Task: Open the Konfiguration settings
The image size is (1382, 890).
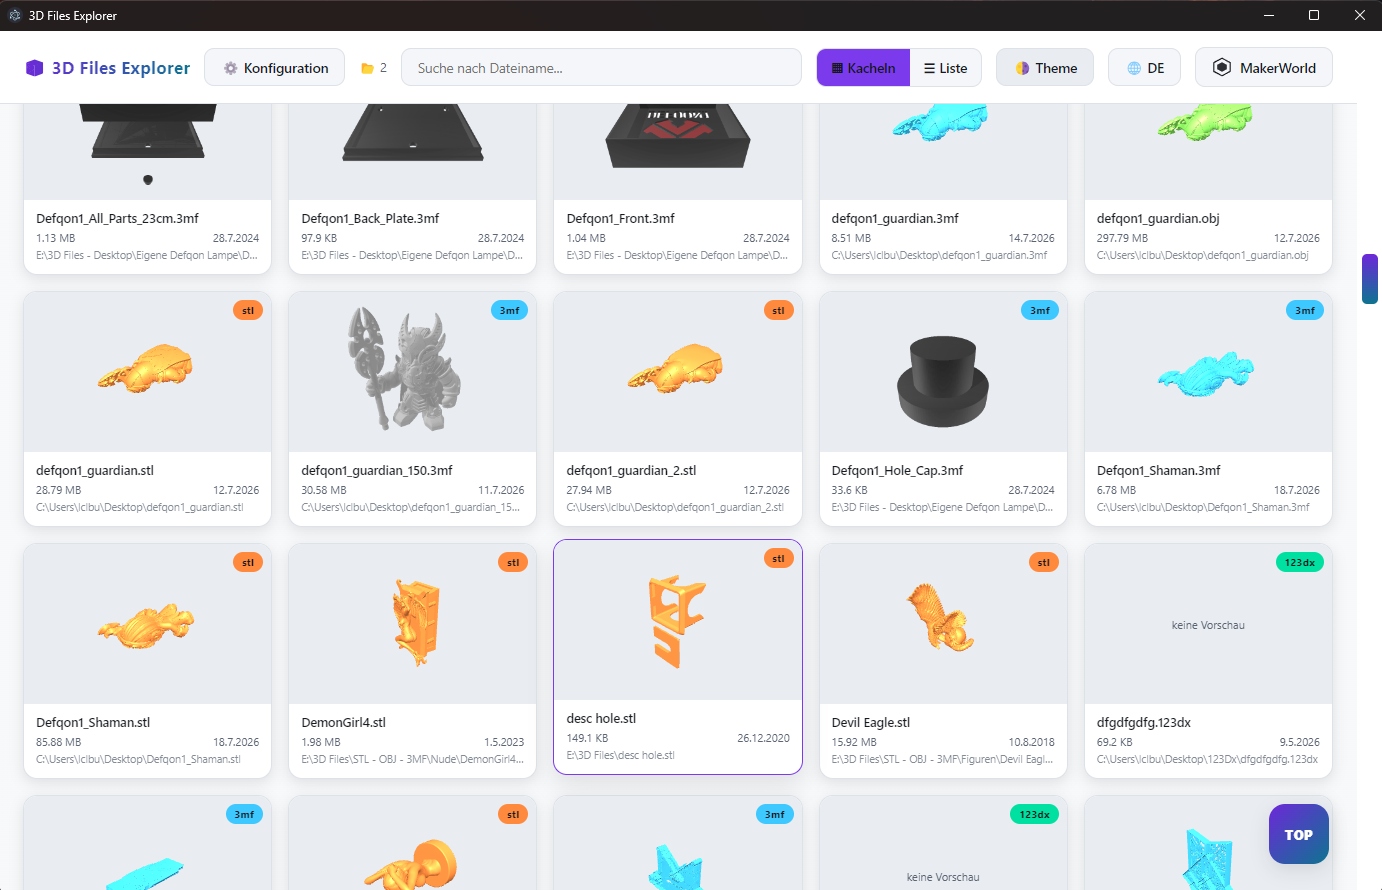Action: coord(275,68)
